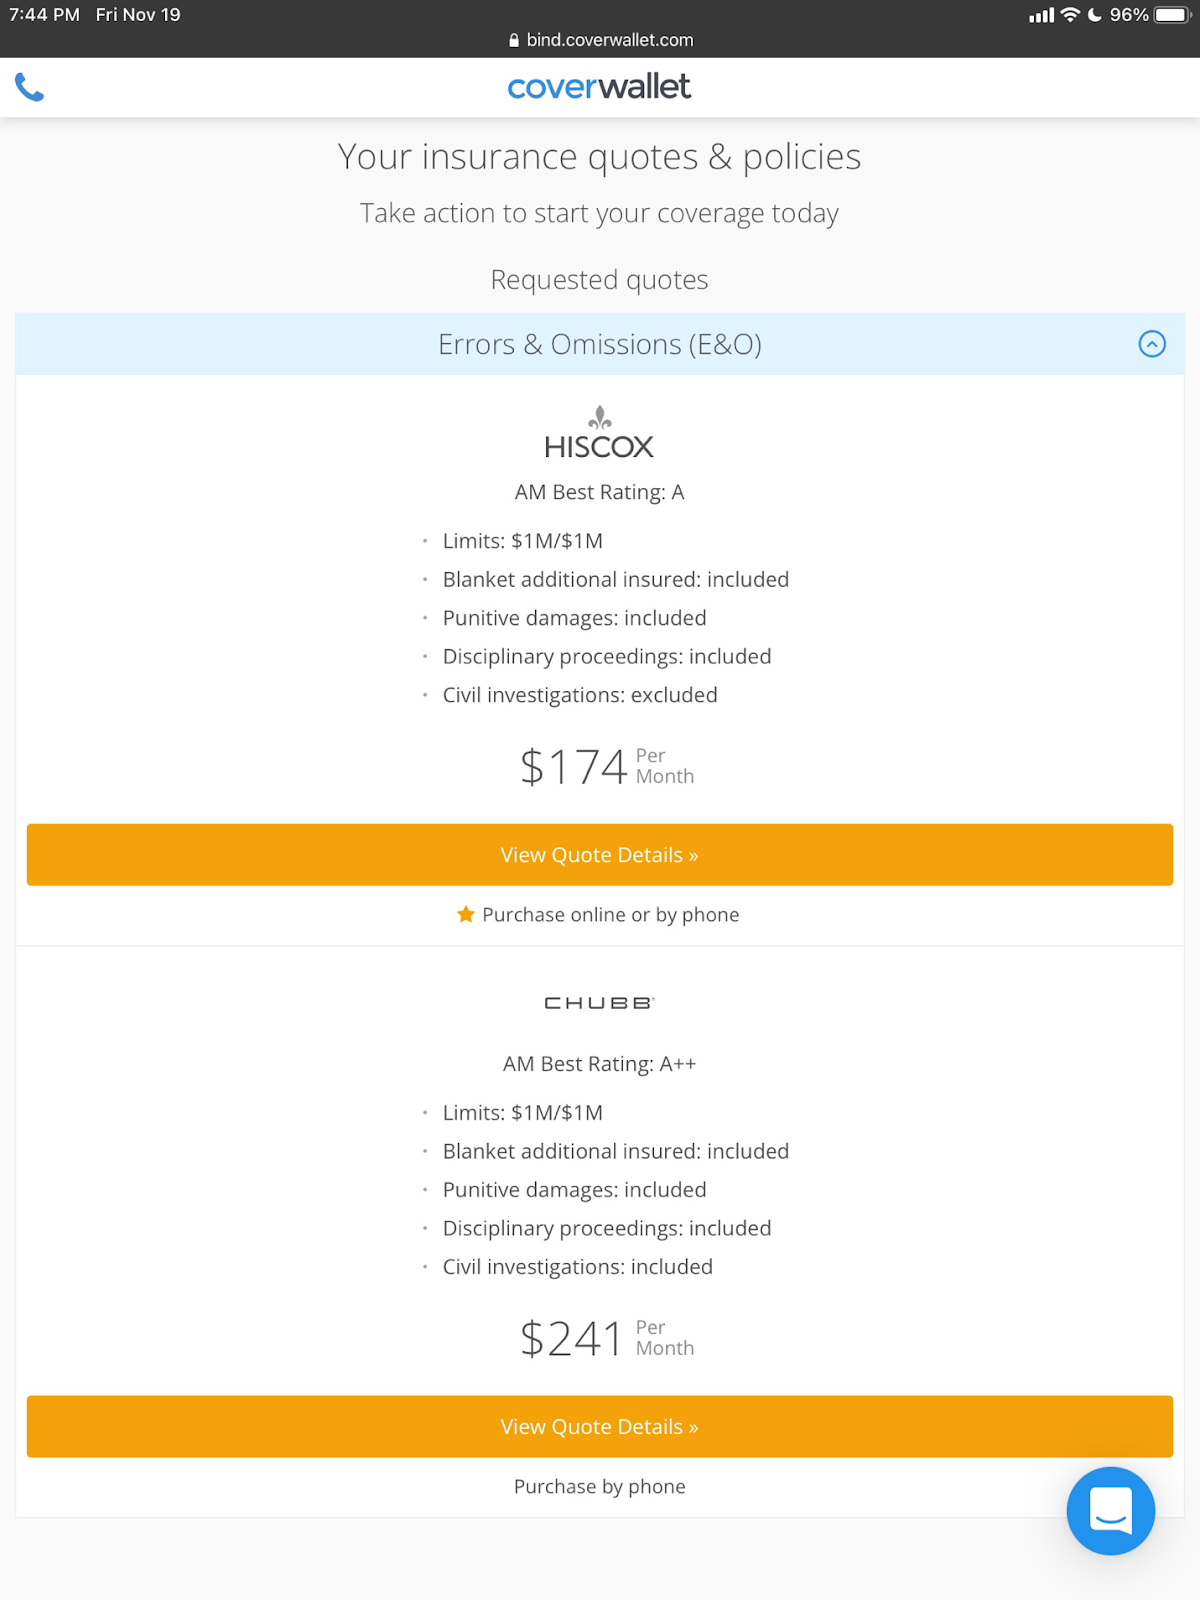Open the chat support bubble
1200x1600 pixels.
click(x=1110, y=1510)
